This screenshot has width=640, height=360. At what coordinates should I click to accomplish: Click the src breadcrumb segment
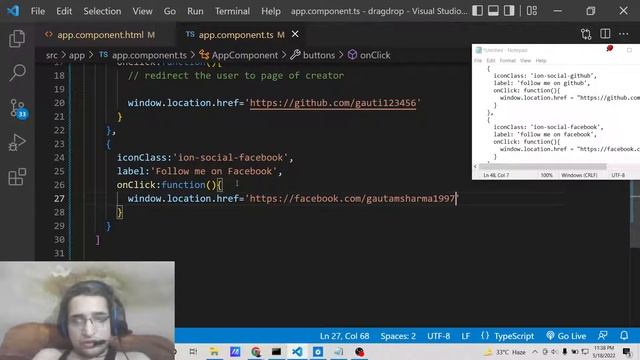(51, 55)
